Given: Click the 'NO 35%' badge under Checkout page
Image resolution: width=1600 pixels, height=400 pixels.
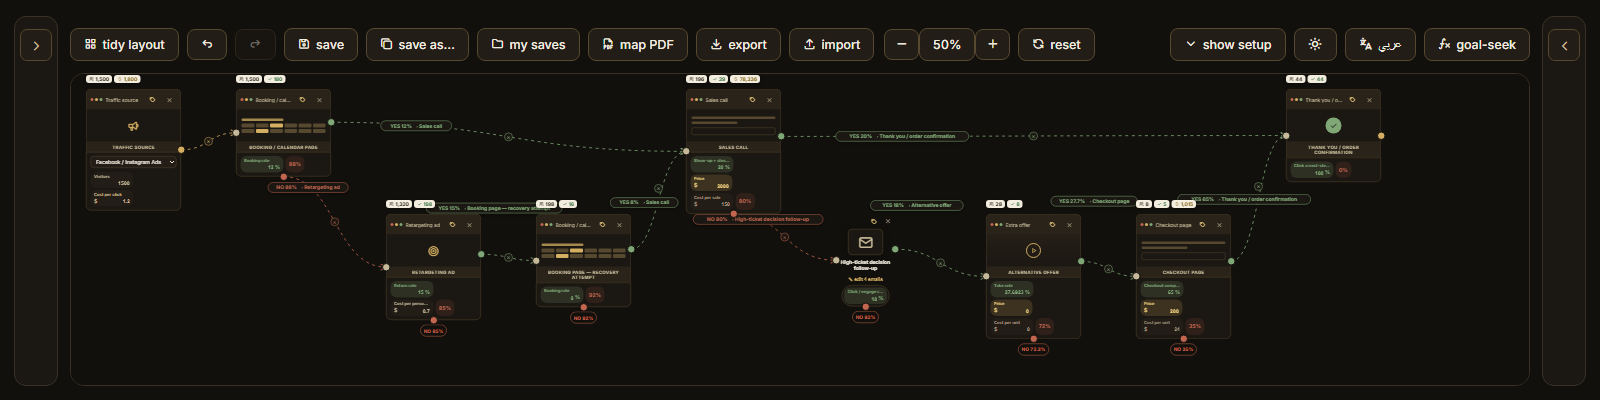Looking at the screenshot, I should point(1183,349).
